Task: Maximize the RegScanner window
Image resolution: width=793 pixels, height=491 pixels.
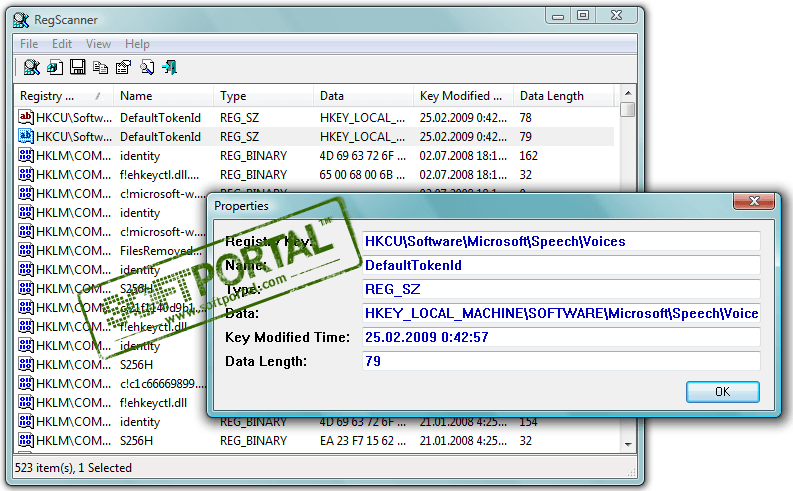Action: click(x=583, y=16)
